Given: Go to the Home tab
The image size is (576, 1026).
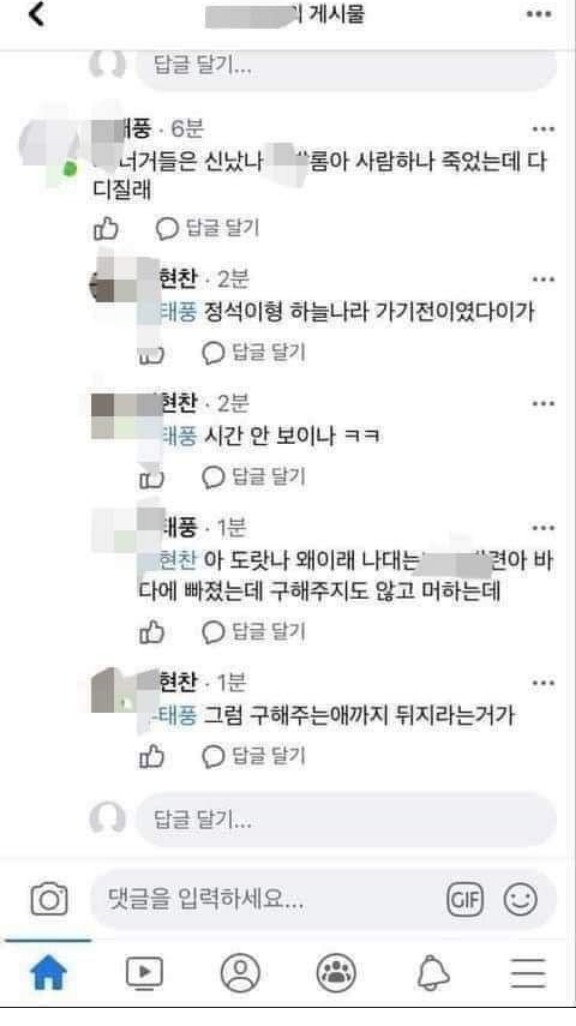Looking at the screenshot, I should point(49,973).
